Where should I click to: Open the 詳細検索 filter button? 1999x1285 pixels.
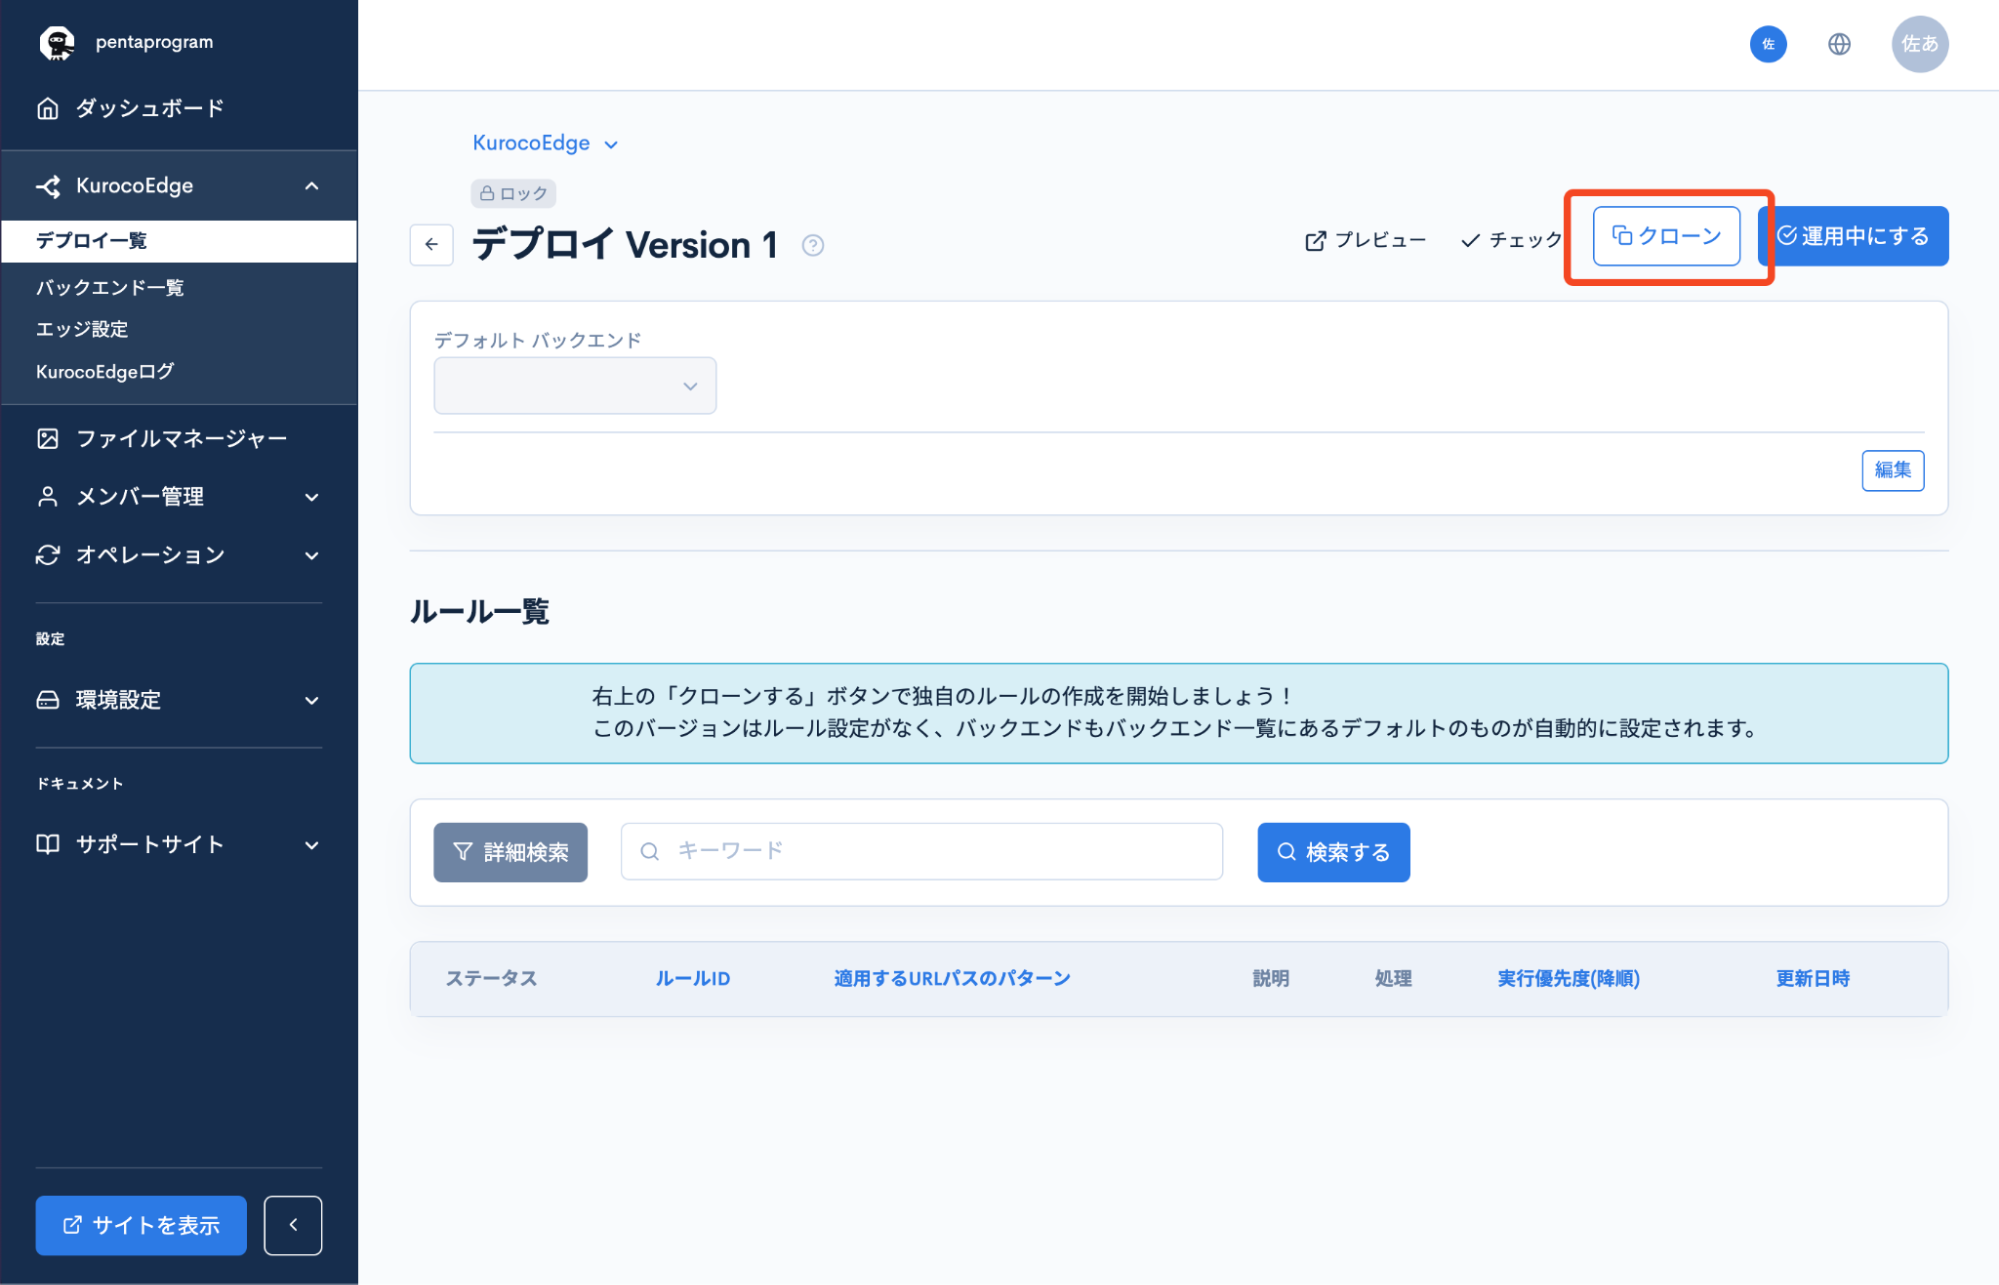[510, 852]
